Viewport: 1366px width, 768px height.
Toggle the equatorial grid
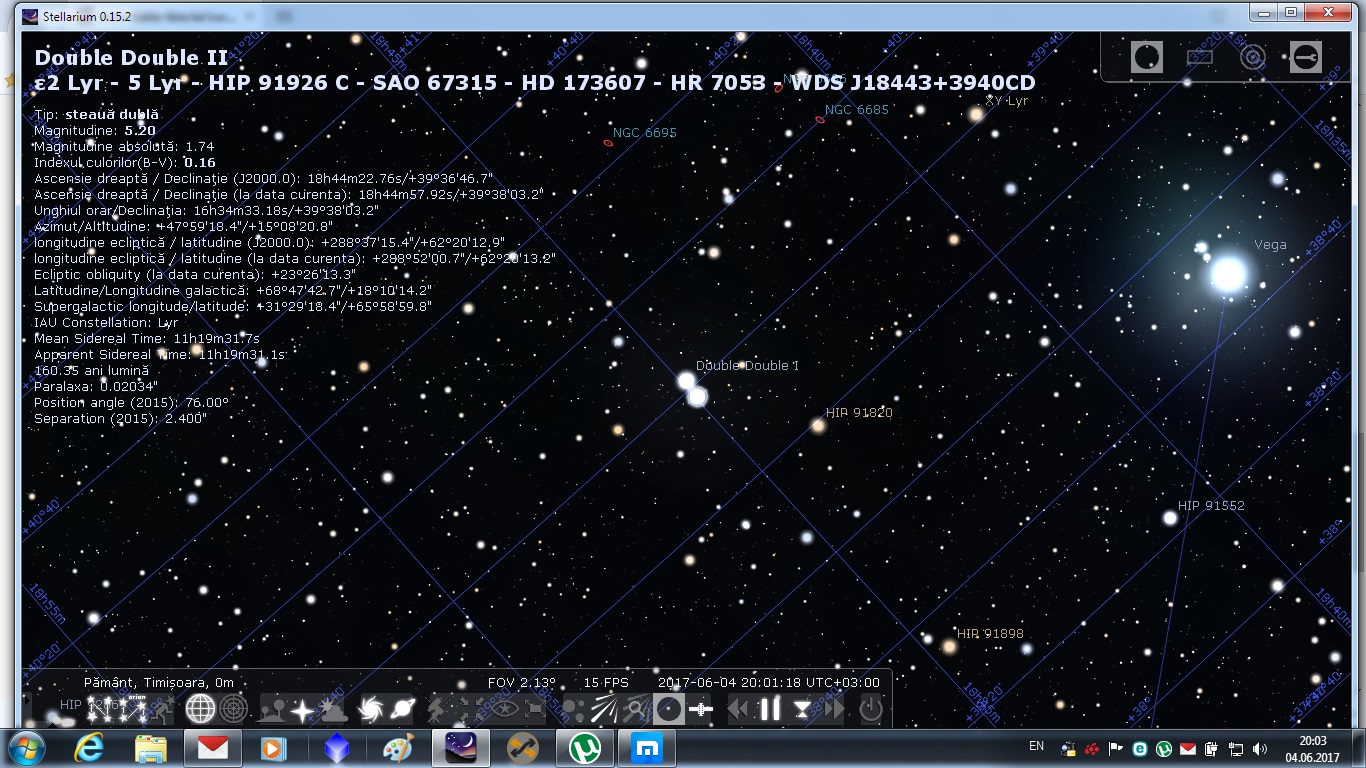[200, 709]
